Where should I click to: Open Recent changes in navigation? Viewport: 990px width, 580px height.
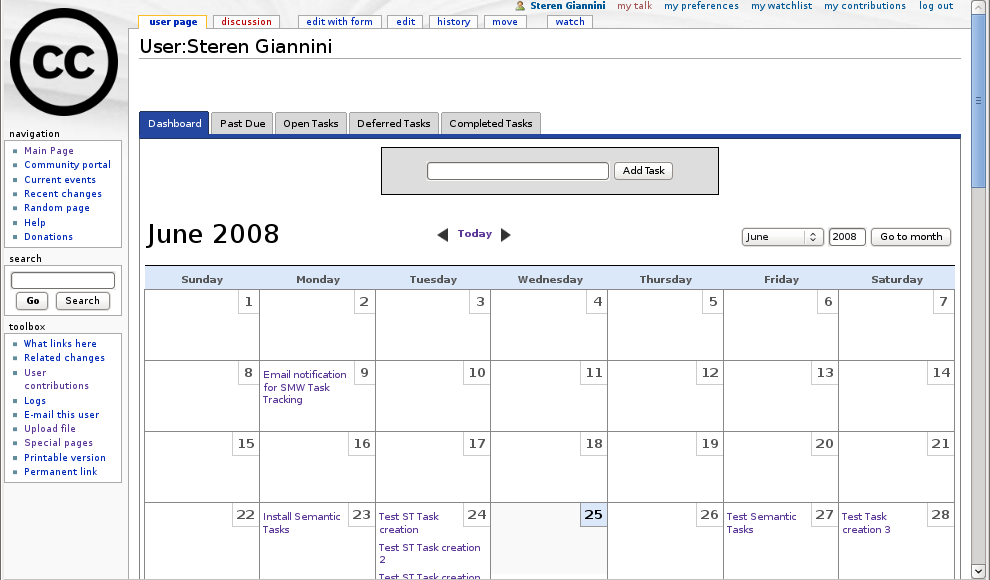[63, 194]
